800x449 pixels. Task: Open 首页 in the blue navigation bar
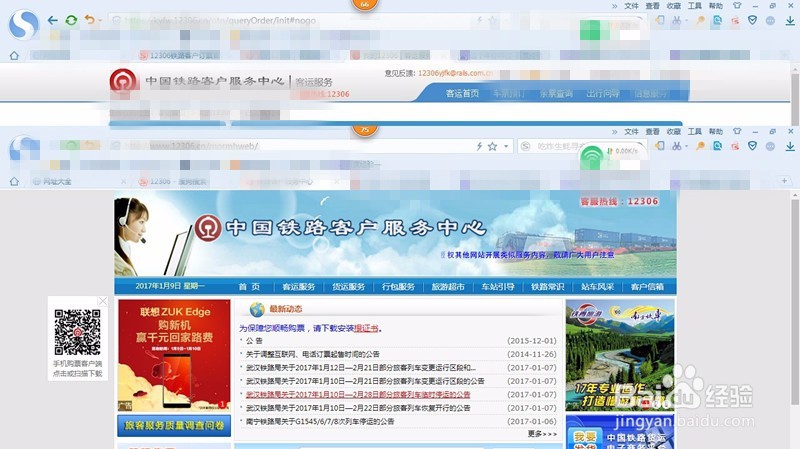pyautogui.click(x=249, y=287)
